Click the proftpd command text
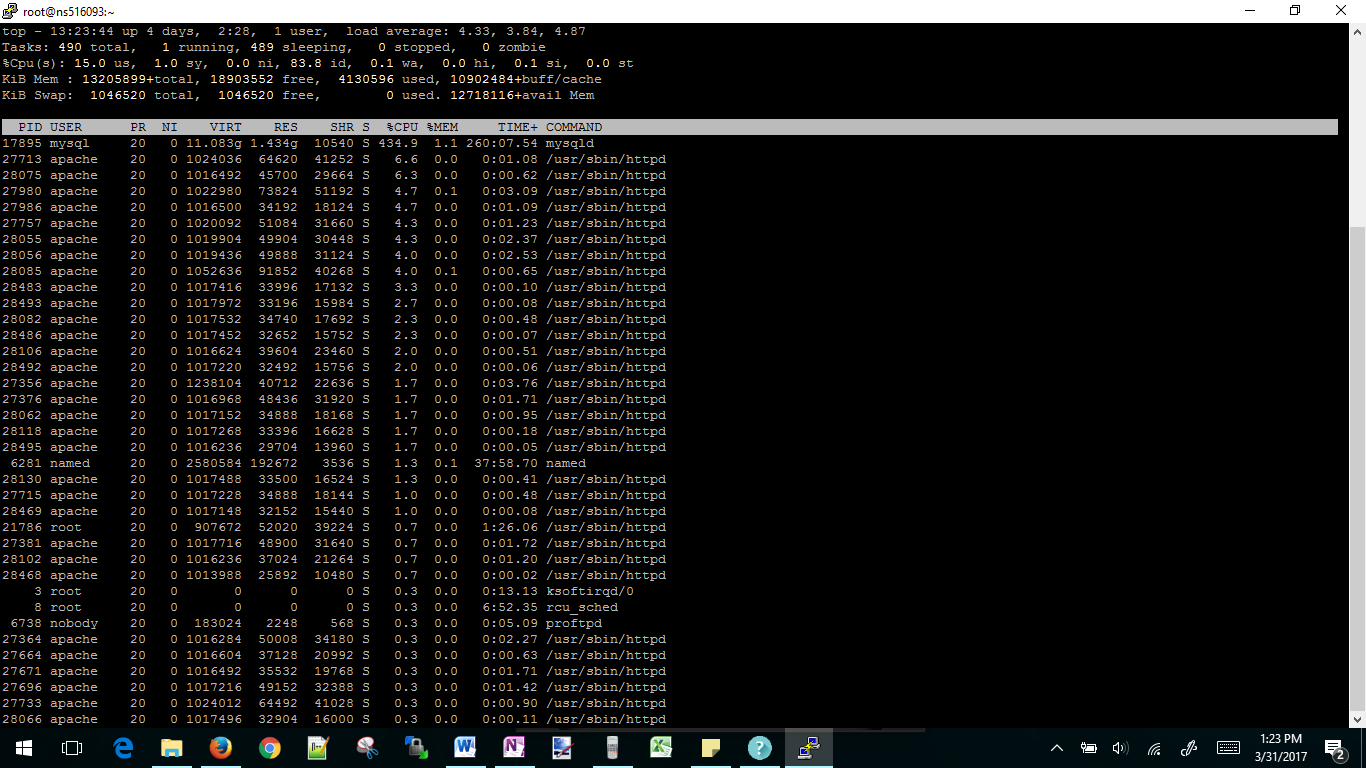Viewport: 1366px width, 768px height. (x=574, y=623)
